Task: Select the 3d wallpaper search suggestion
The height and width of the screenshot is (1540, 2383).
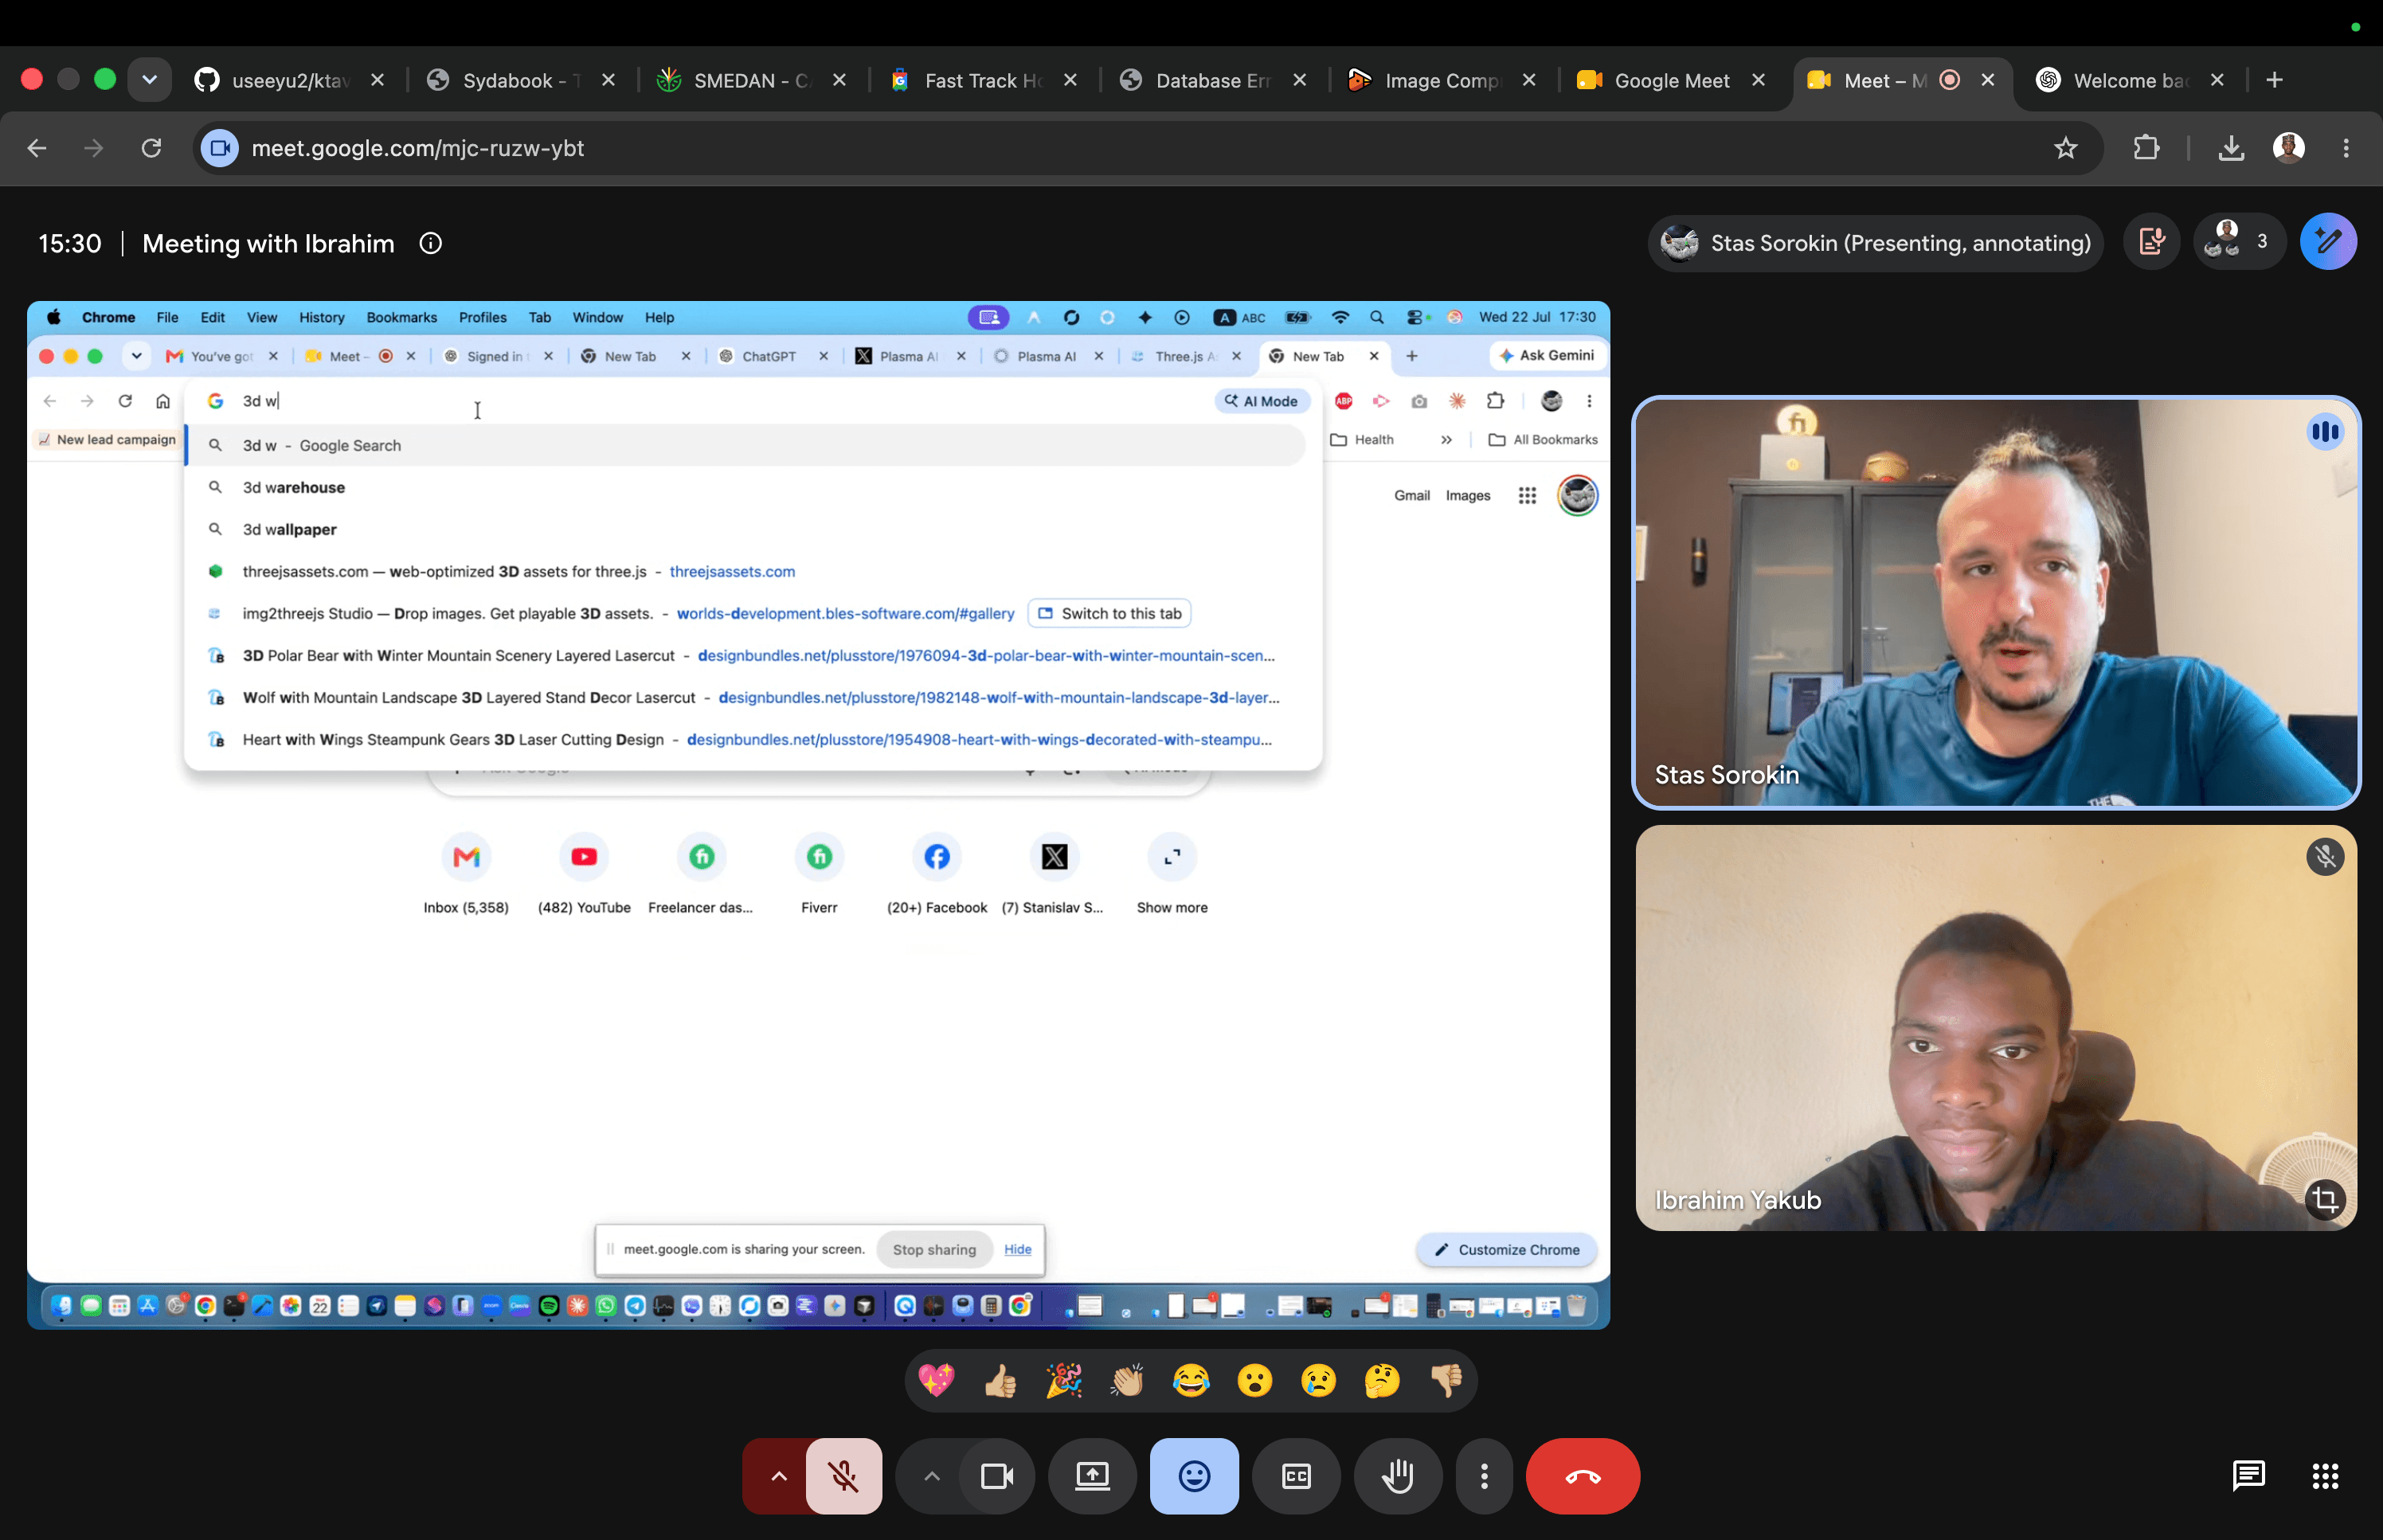Action: [x=745, y=529]
